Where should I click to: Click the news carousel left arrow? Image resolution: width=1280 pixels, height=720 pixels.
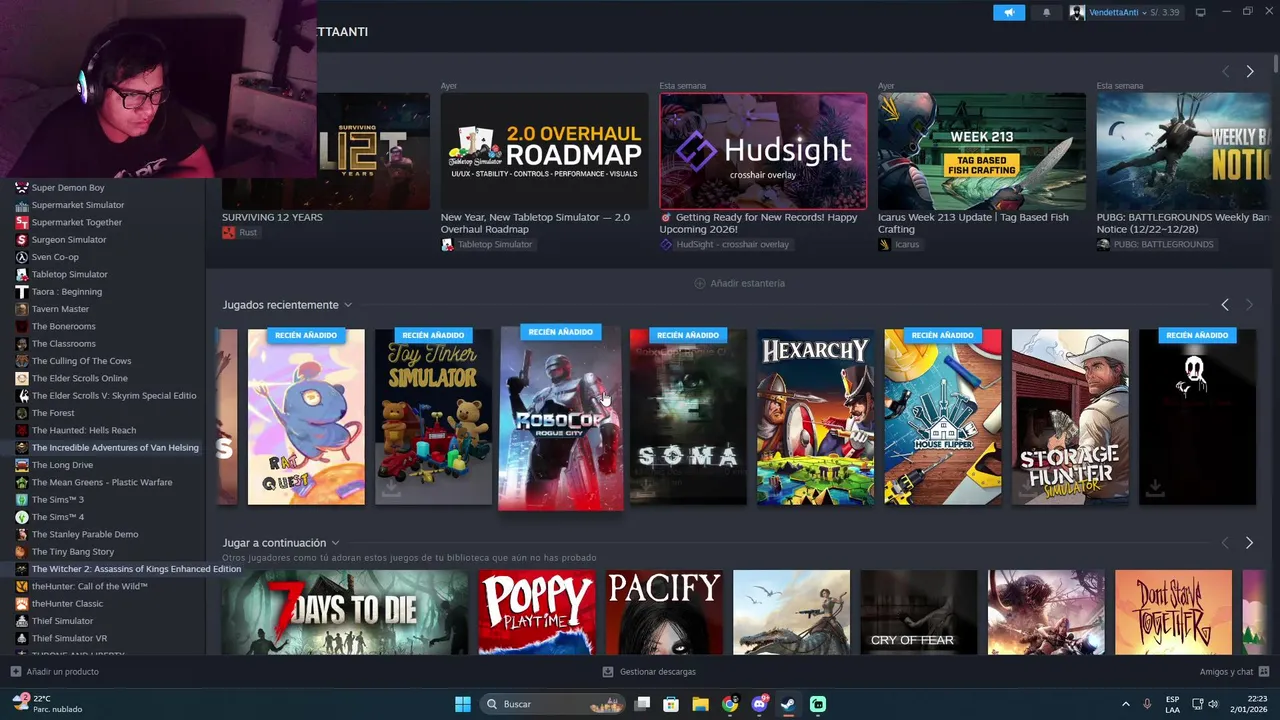coord(1225,71)
